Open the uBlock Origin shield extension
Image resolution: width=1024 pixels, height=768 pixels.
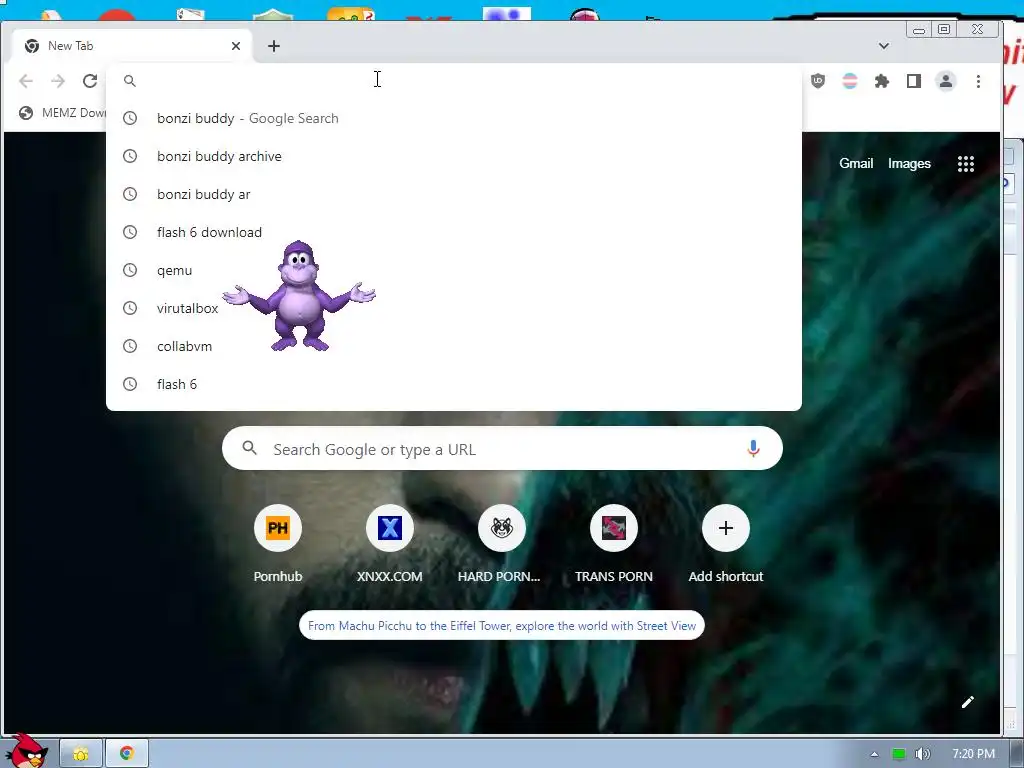818,81
